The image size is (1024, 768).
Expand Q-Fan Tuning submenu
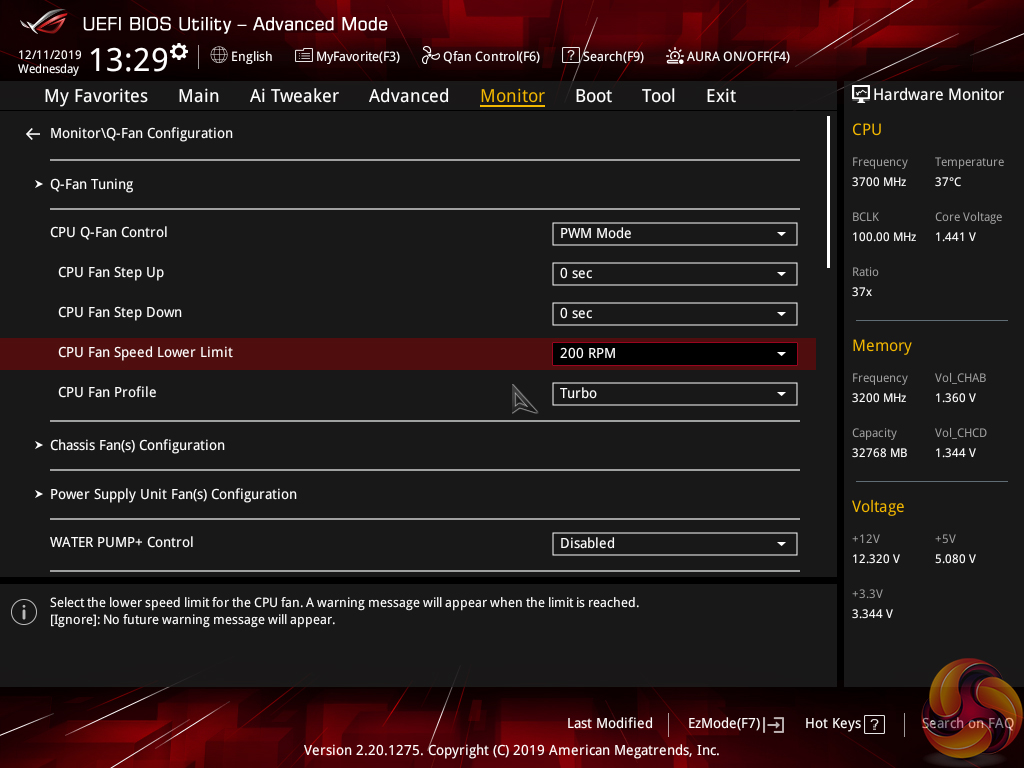coord(91,185)
